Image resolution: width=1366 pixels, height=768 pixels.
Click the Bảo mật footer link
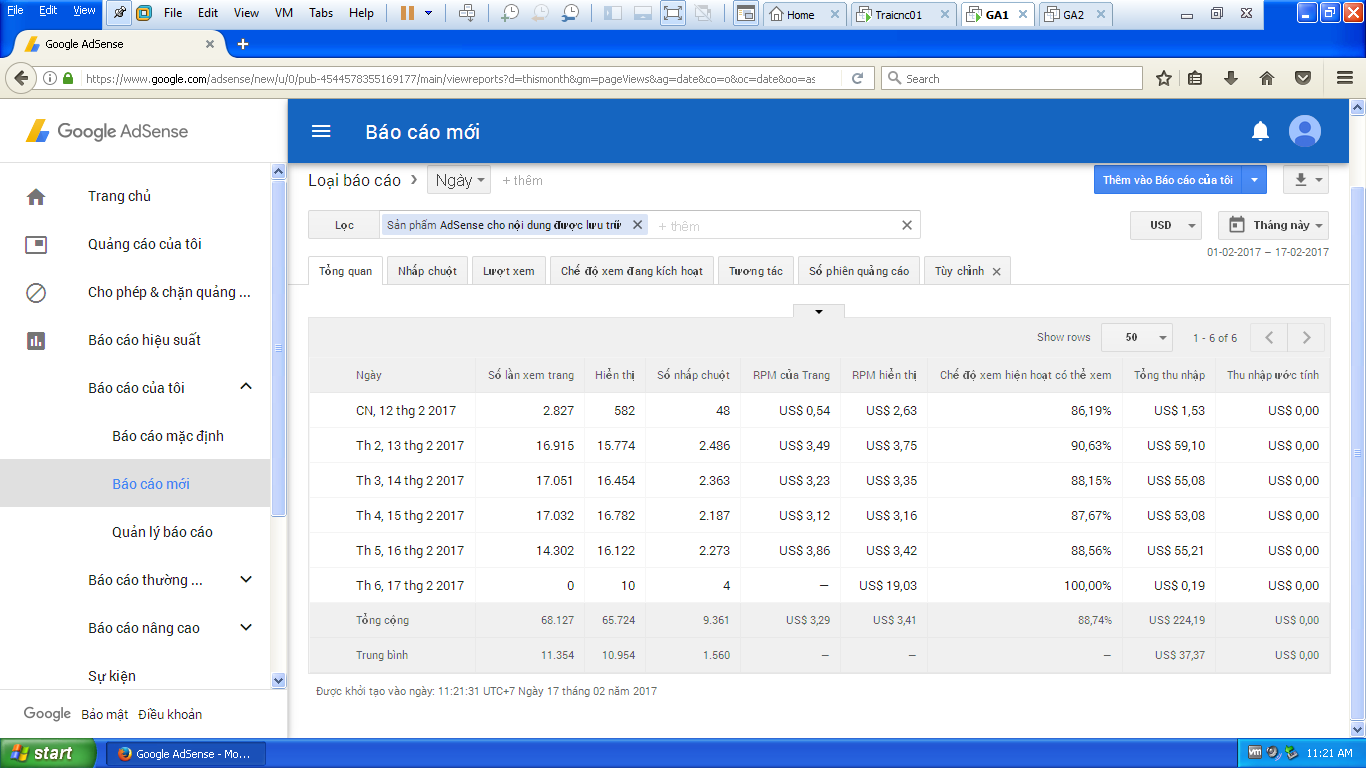click(x=105, y=714)
